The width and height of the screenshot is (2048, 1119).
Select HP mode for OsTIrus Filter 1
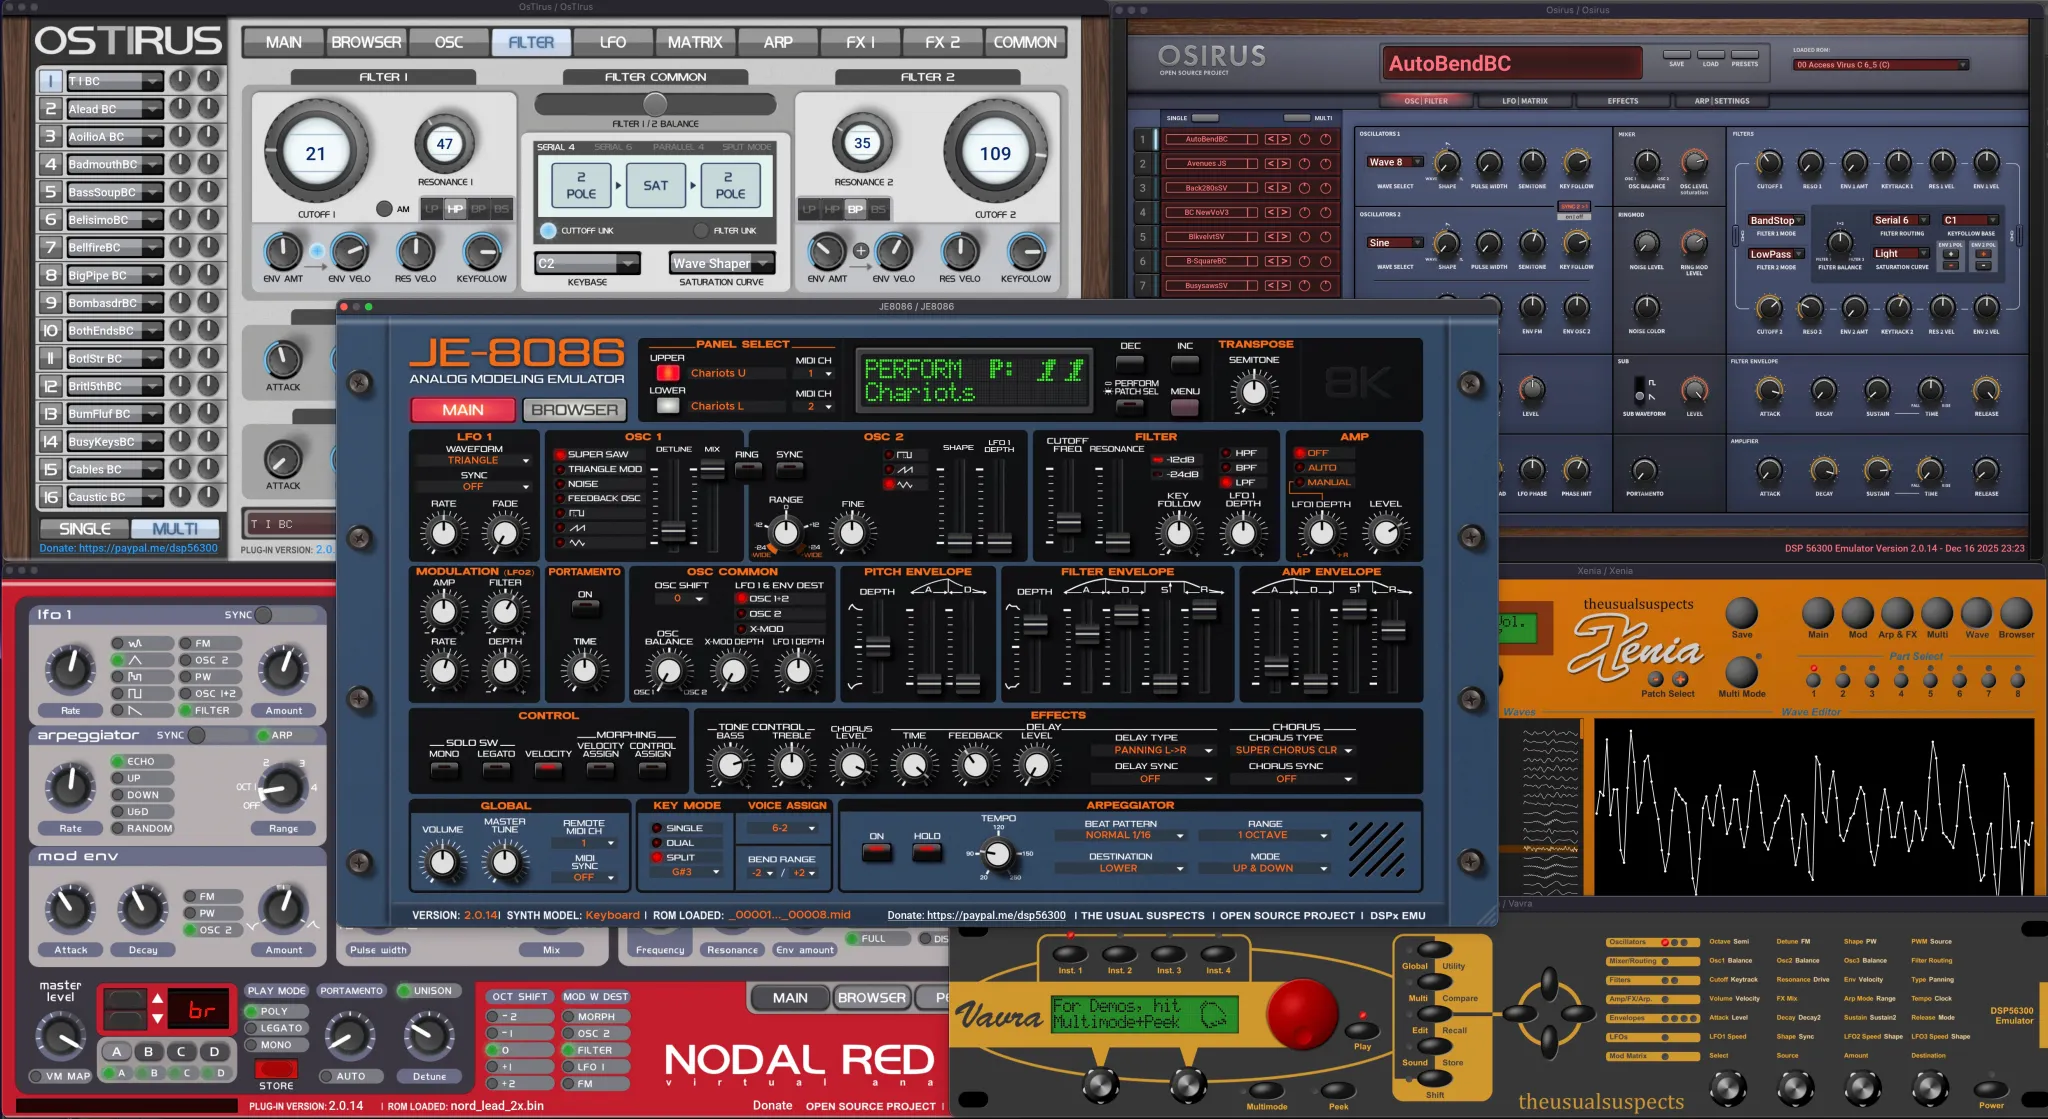pyautogui.click(x=455, y=209)
